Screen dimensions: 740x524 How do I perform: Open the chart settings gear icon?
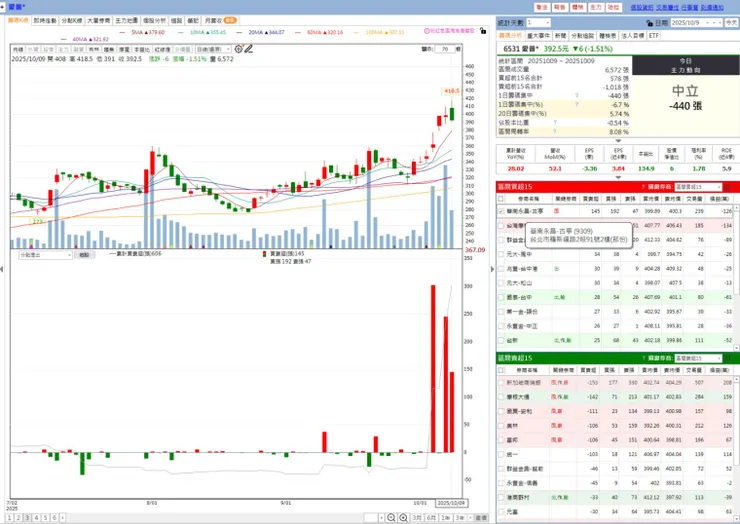tap(238, 49)
